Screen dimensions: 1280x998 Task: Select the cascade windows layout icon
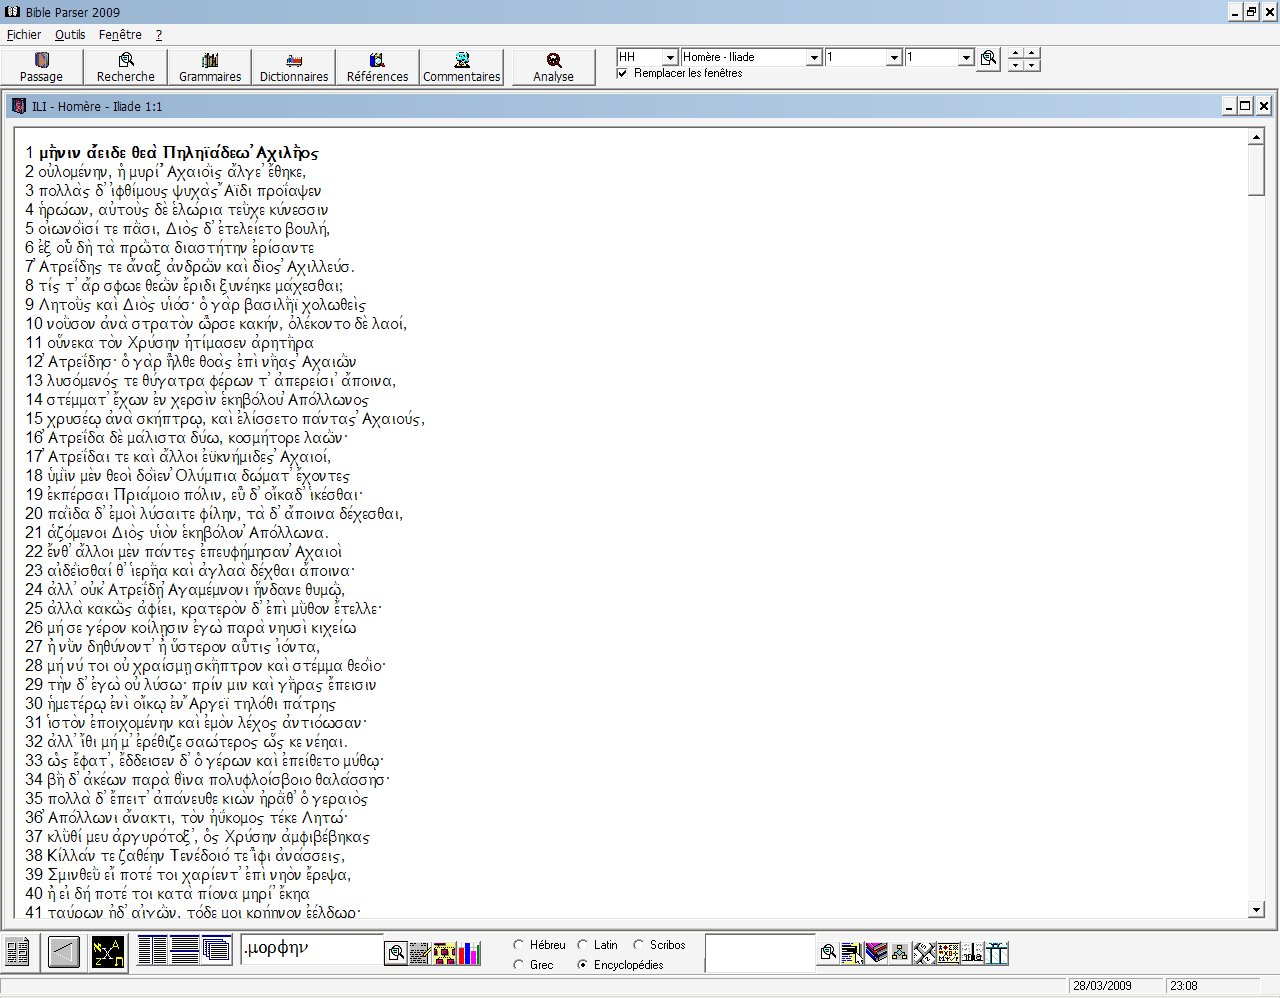(x=217, y=949)
